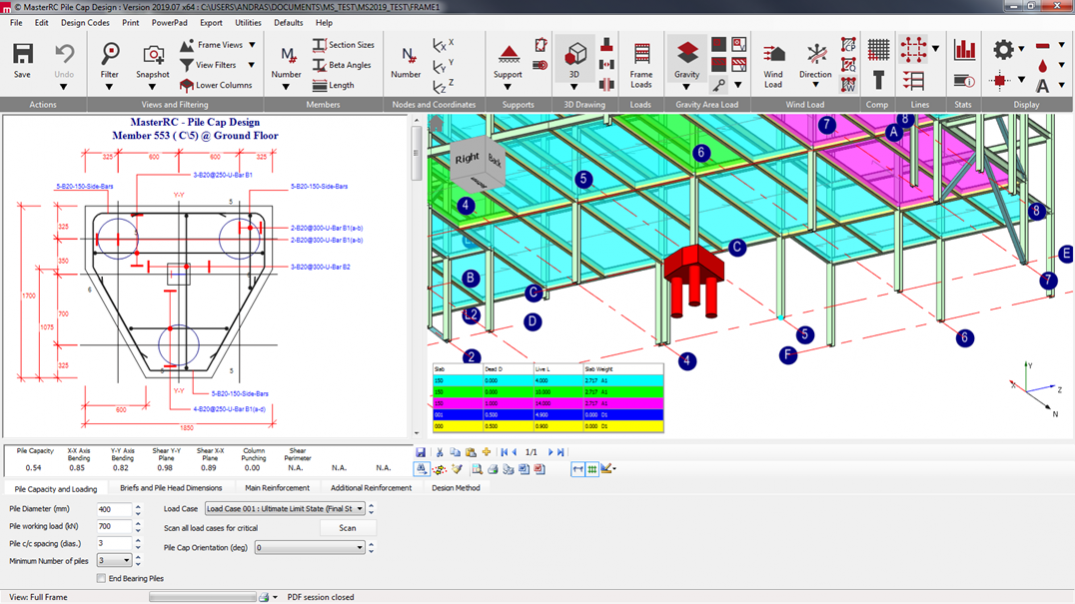Click the Lower Columns icon

[186, 86]
